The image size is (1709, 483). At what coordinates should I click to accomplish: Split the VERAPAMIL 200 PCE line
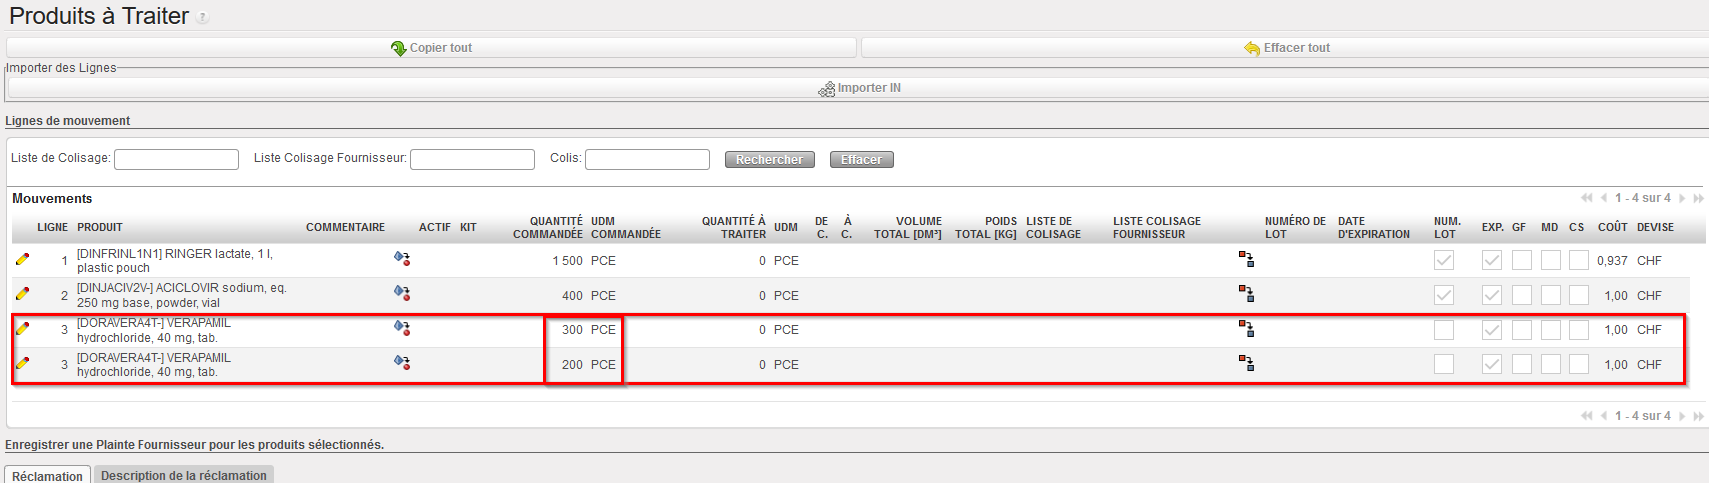pyautogui.click(x=1246, y=363)
